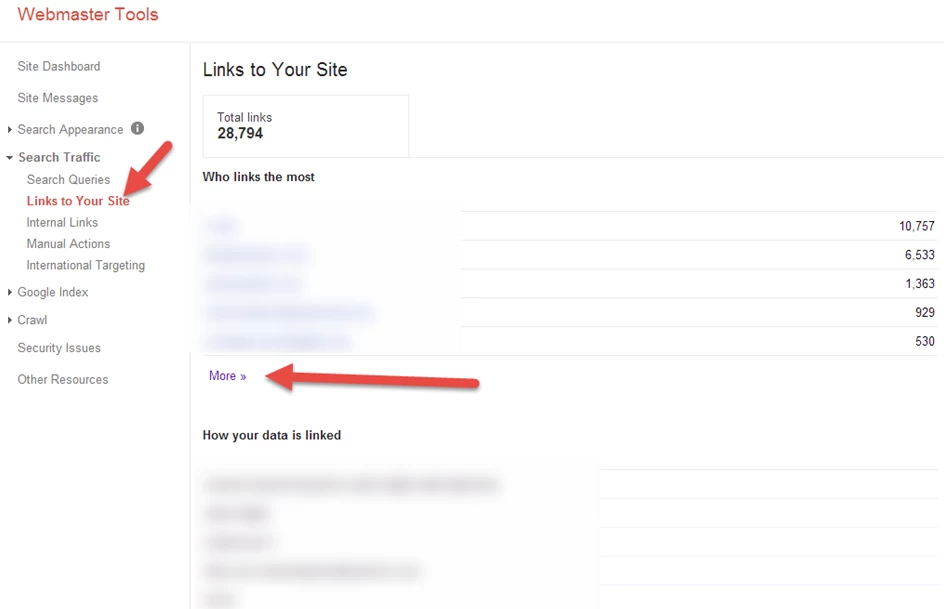Click the 10,757 links count value
944x609 pixels.
916,225
